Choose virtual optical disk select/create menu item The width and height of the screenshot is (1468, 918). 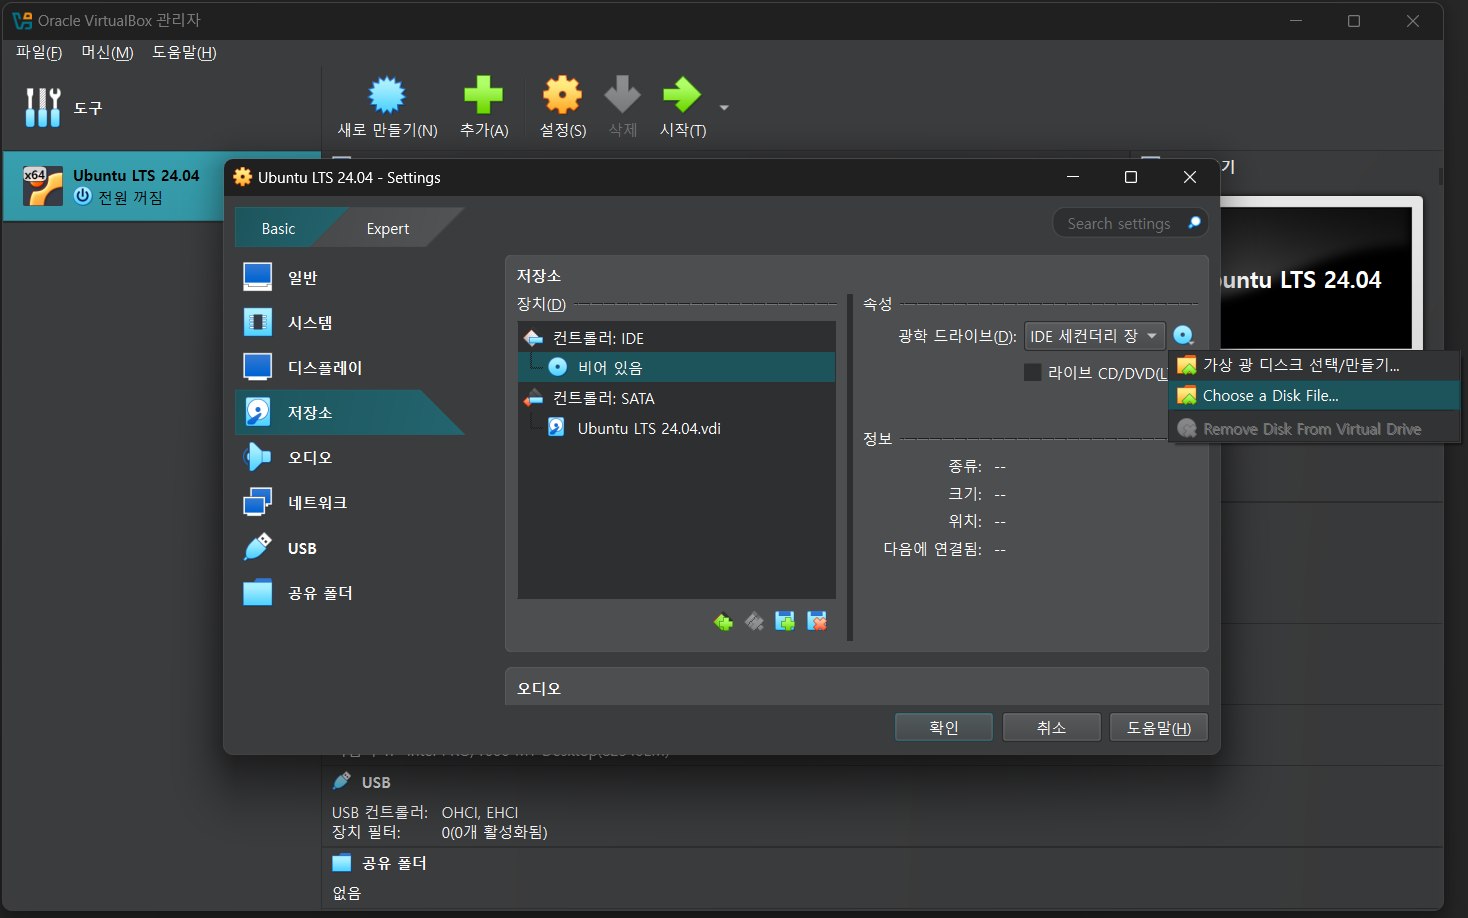click(x=1314, y=365)
